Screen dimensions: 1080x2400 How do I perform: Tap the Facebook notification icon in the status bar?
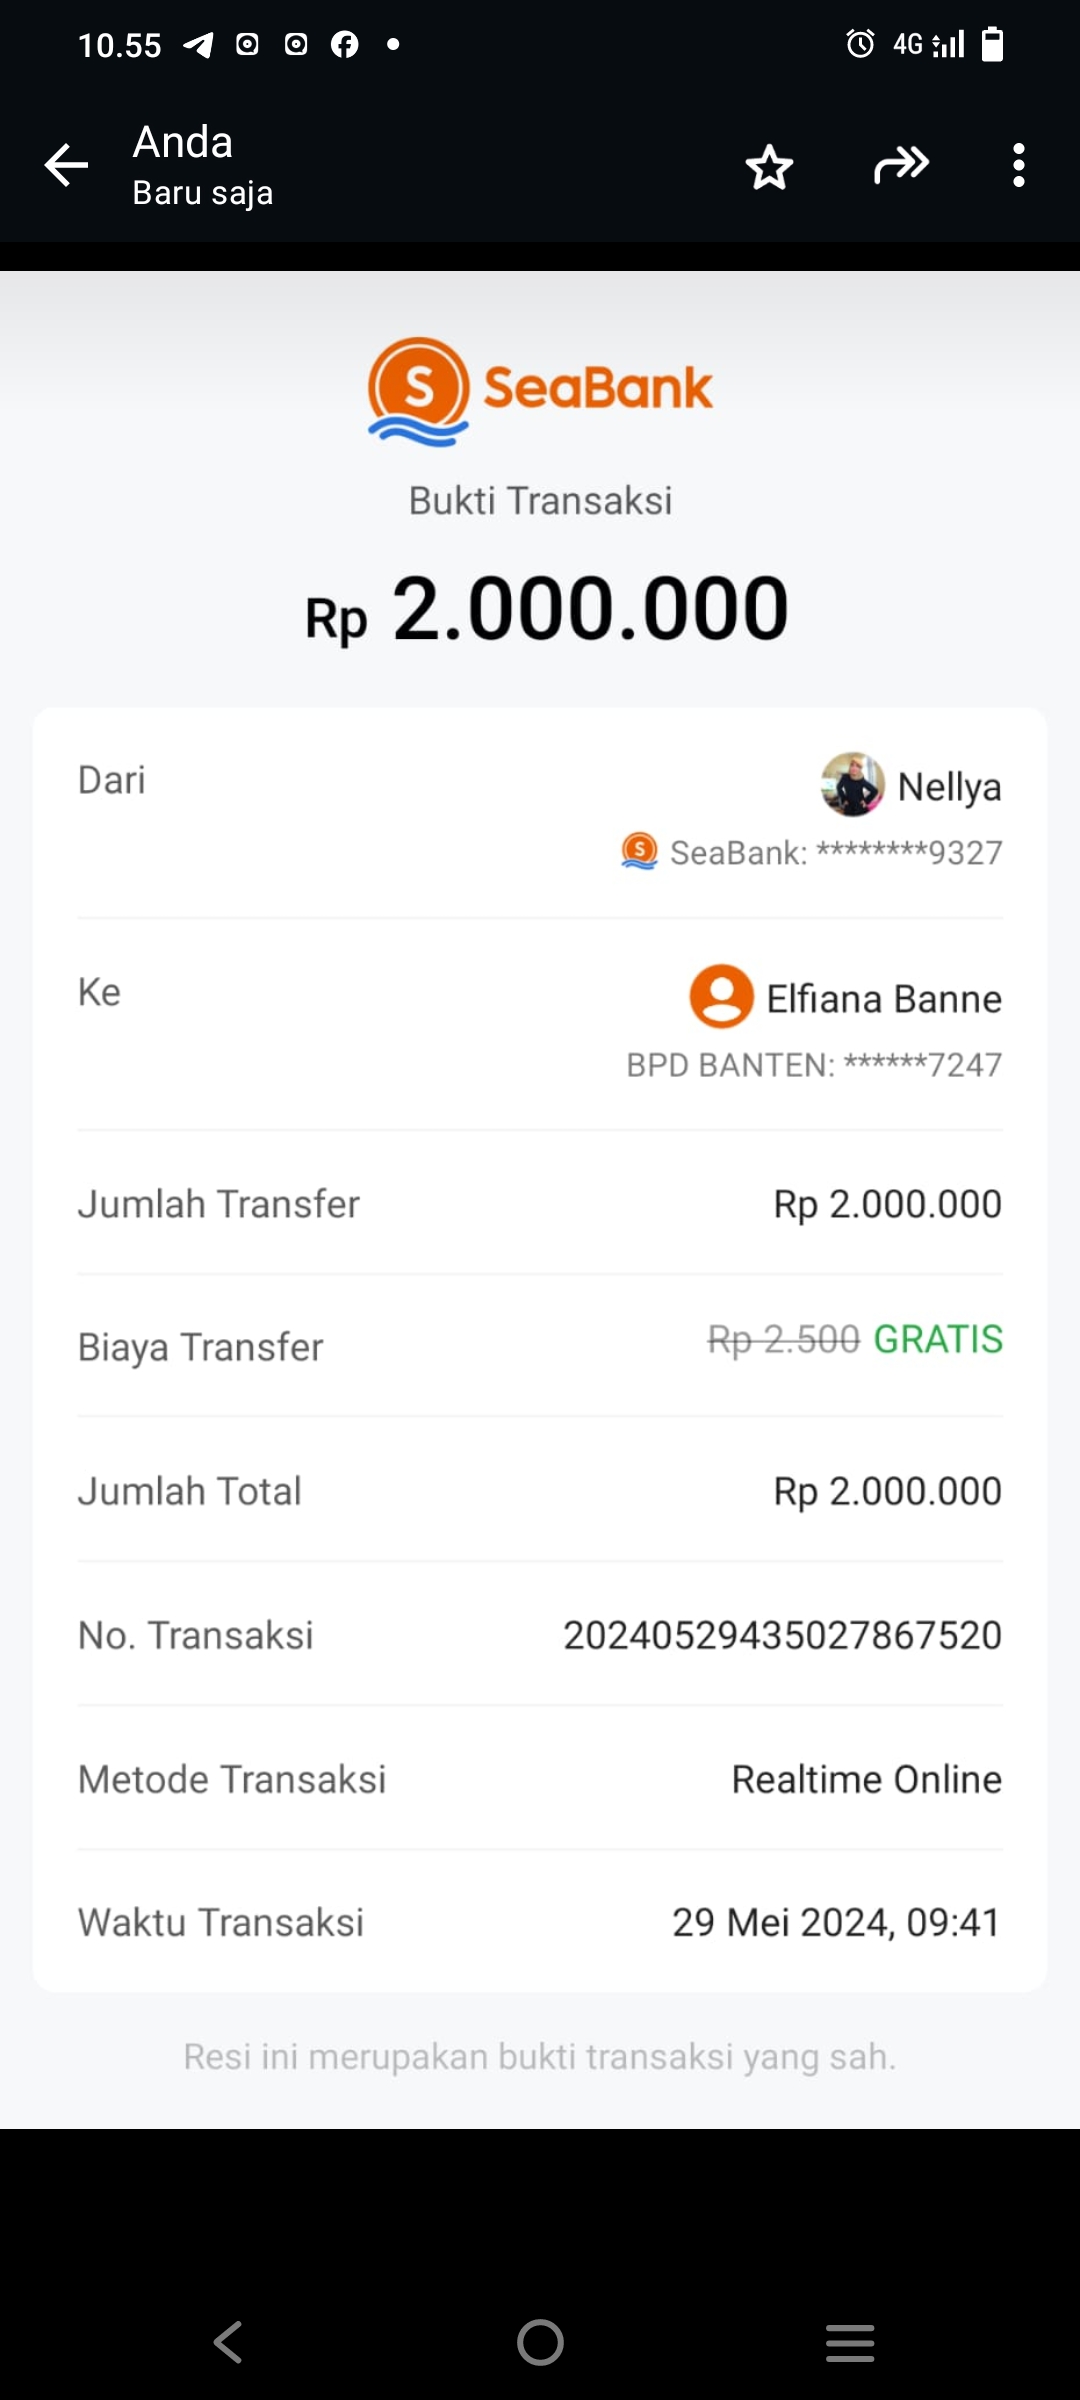(345, 45)
